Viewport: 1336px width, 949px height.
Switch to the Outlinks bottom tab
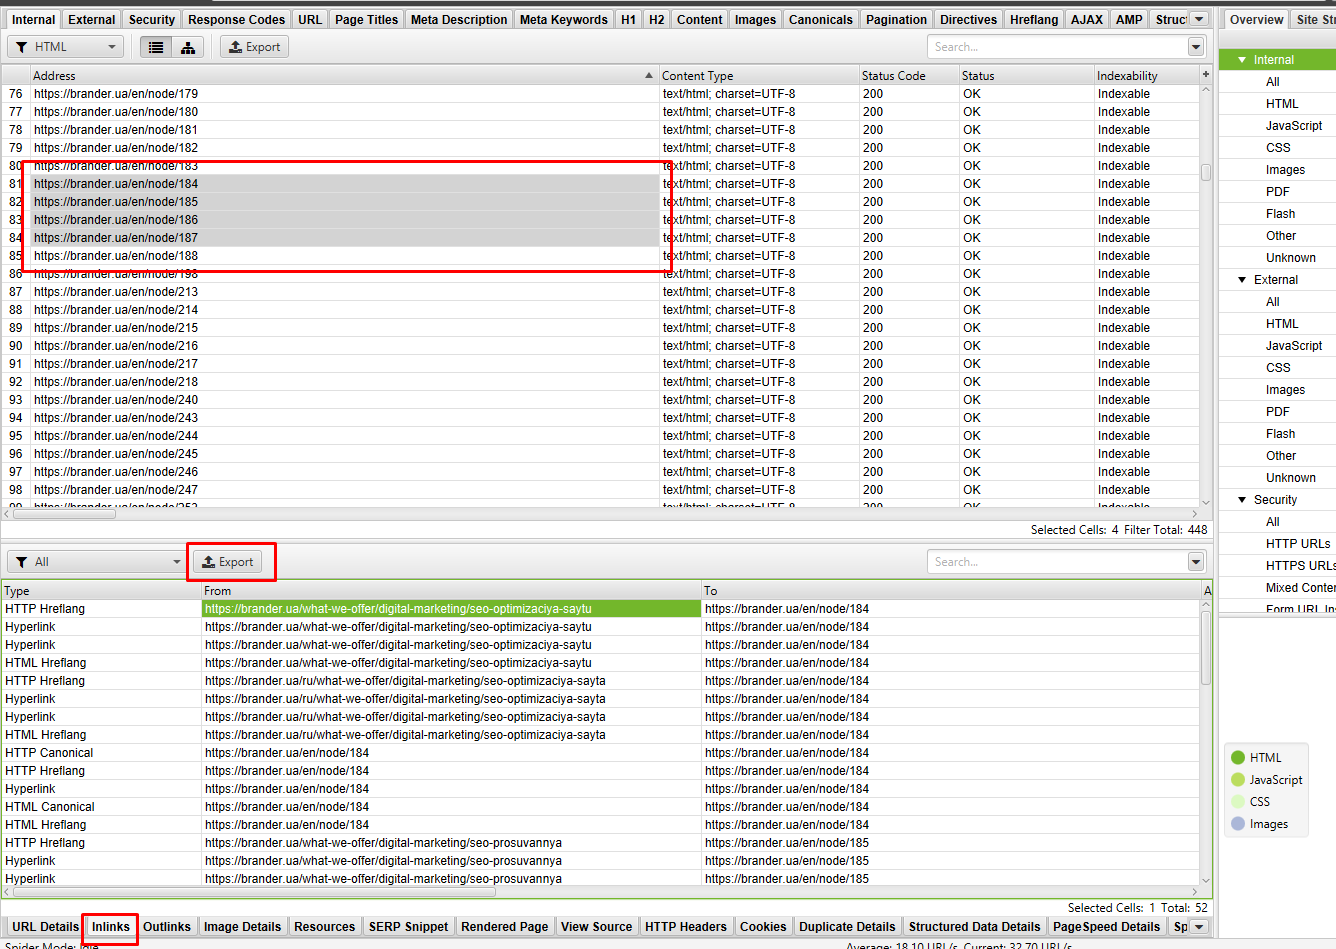click(166, 927)
